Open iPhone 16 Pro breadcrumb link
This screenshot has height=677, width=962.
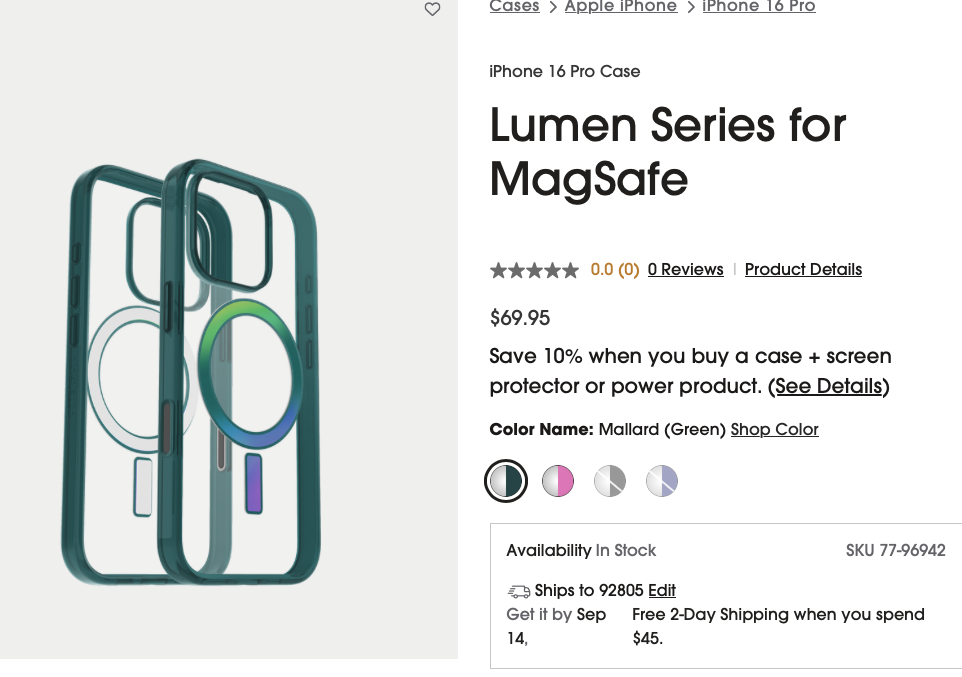point(758,7)
